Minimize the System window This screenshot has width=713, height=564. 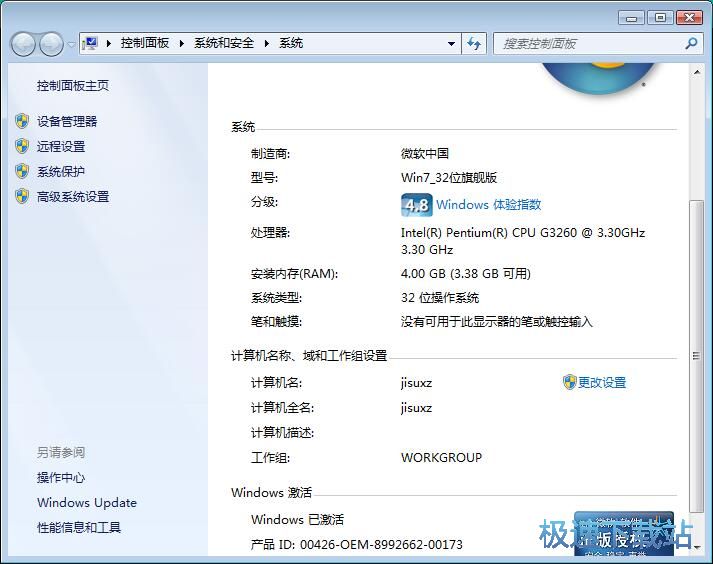coord(631,18)
